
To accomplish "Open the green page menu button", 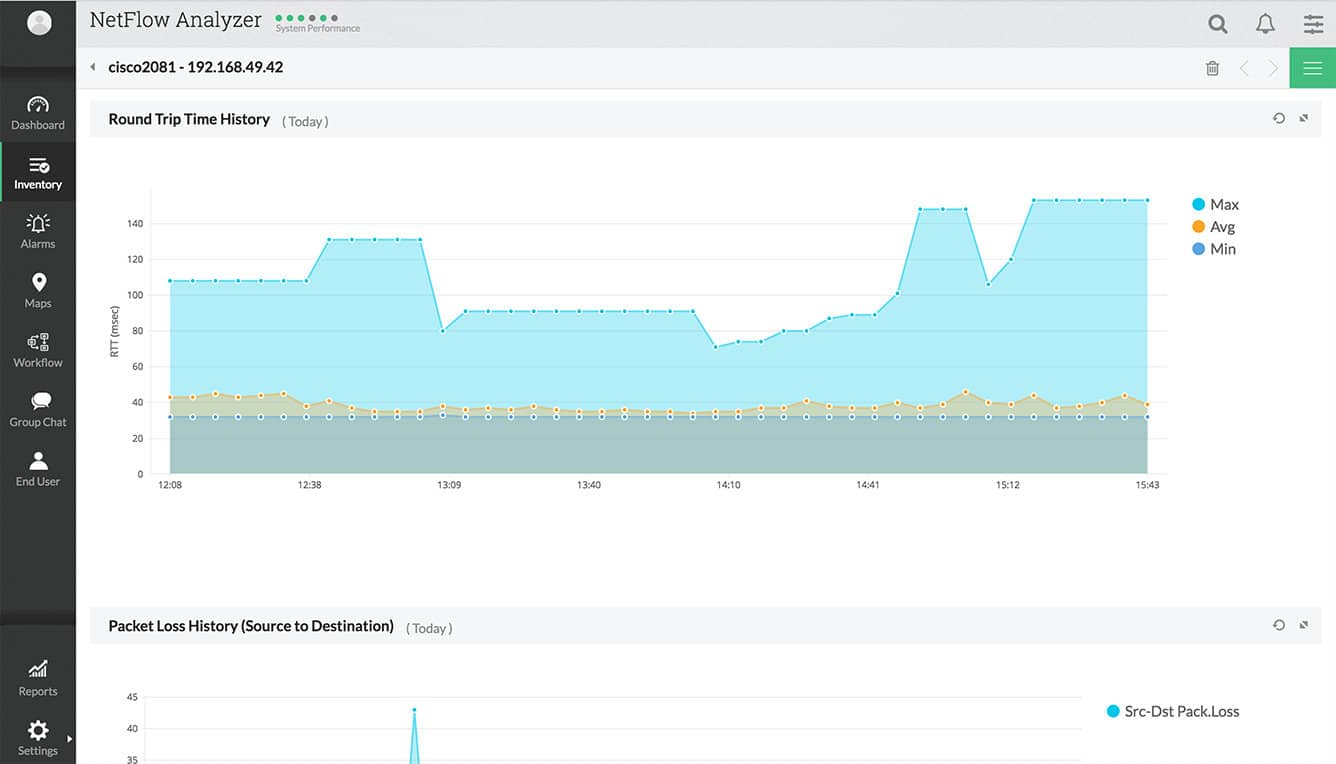I will [1312, 67].
